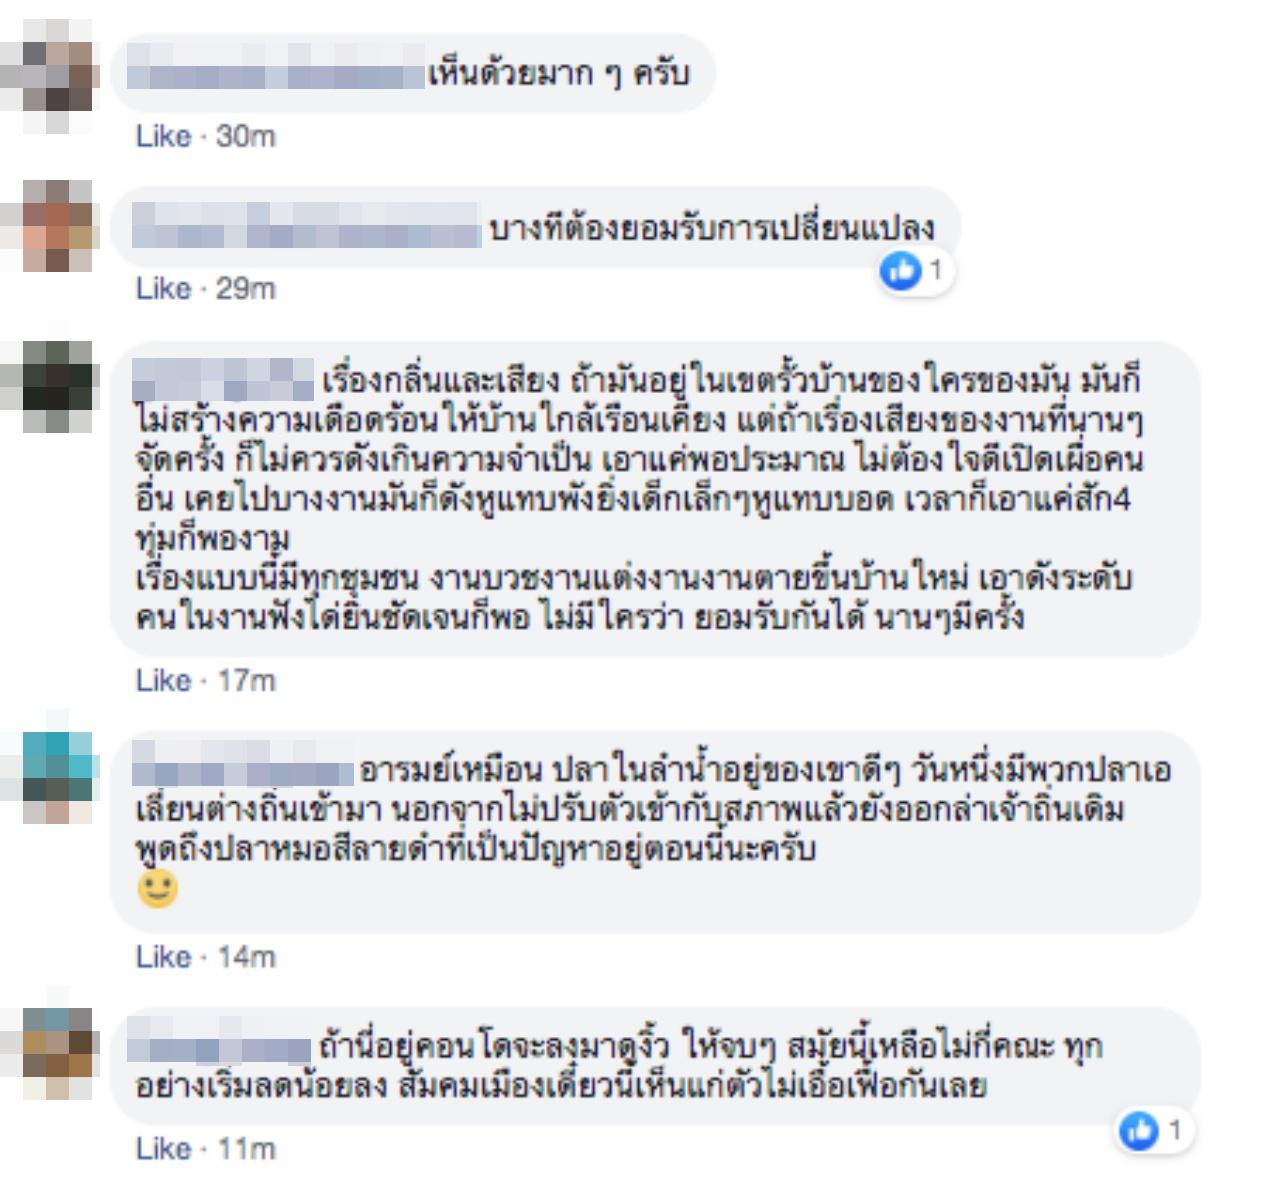
Task: Open the 30m timestamp of first comment
Action: click(x=245, y=136)
